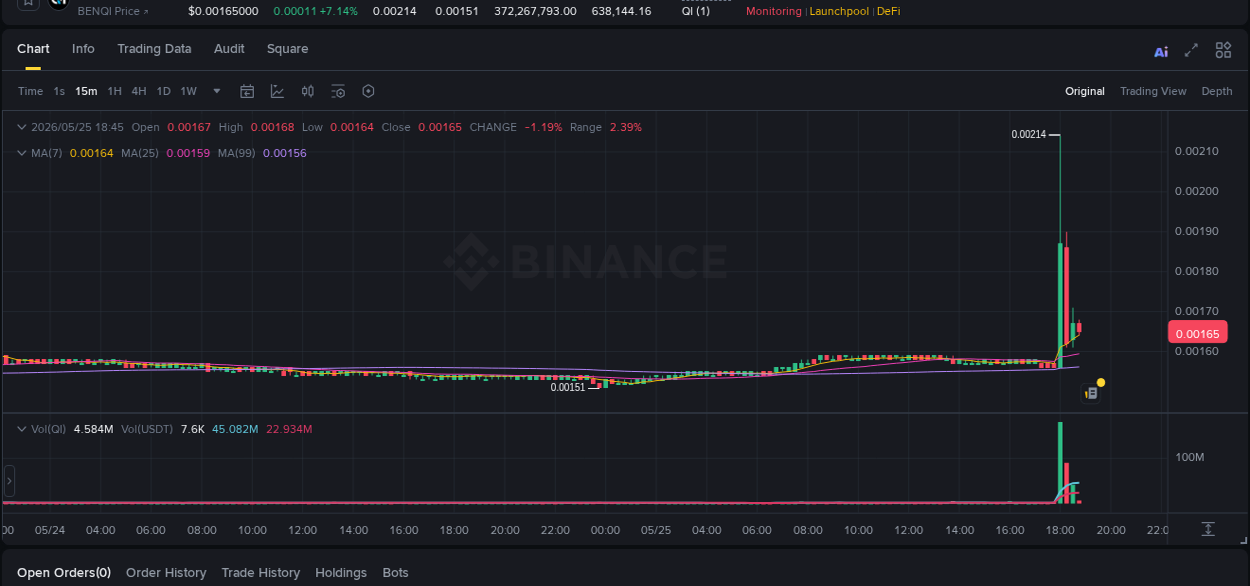Add pair to favorites star
Viewport: 1250px width, 586px height.
point(29,4)
